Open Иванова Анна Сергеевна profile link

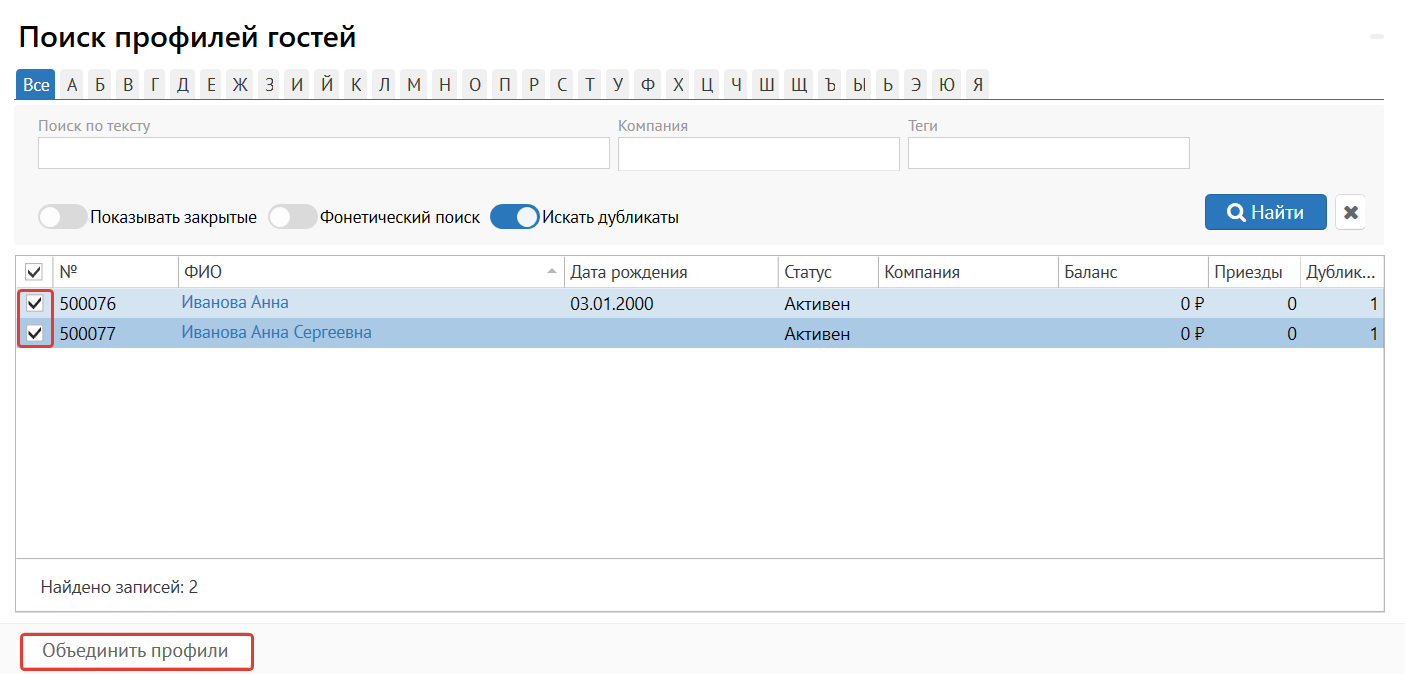point(276,333)
